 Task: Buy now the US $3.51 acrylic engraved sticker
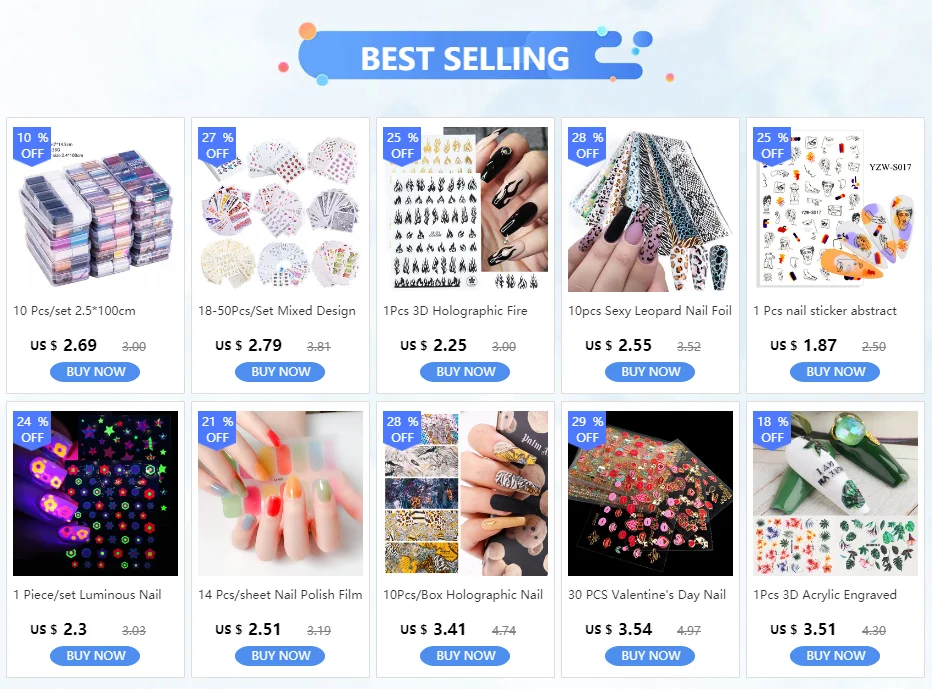tap(835, 656)
